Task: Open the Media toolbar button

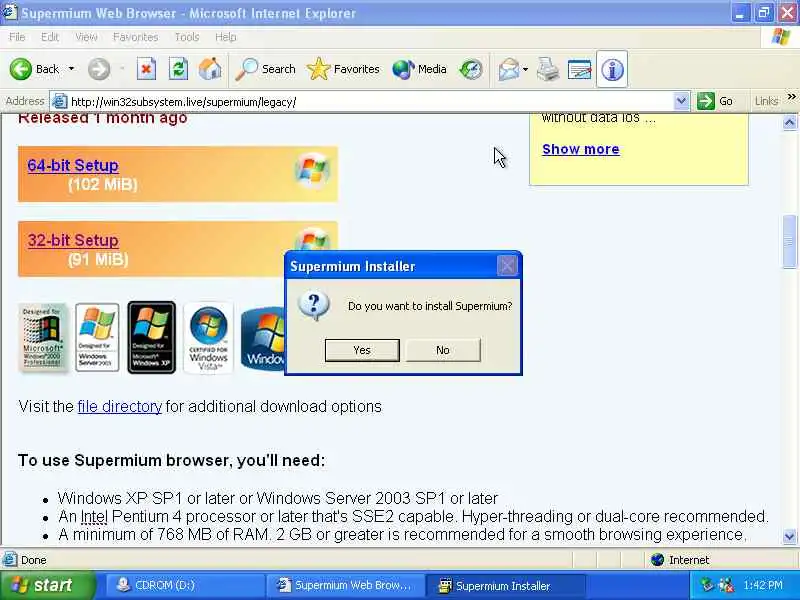Action: (419, 69)
